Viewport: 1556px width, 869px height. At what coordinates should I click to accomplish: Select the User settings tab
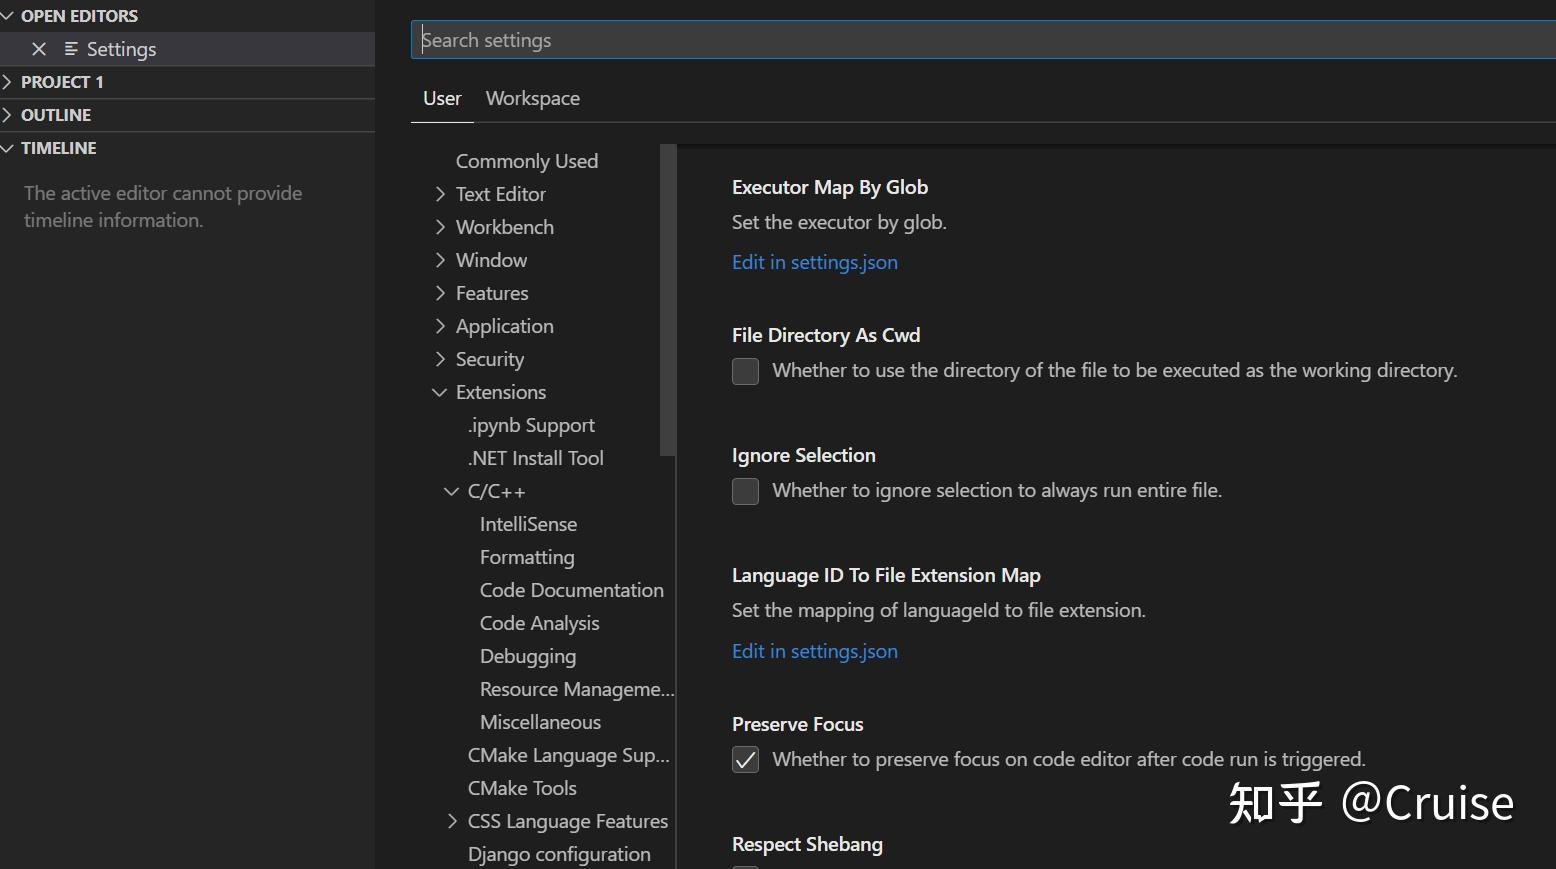coord(441,98)
